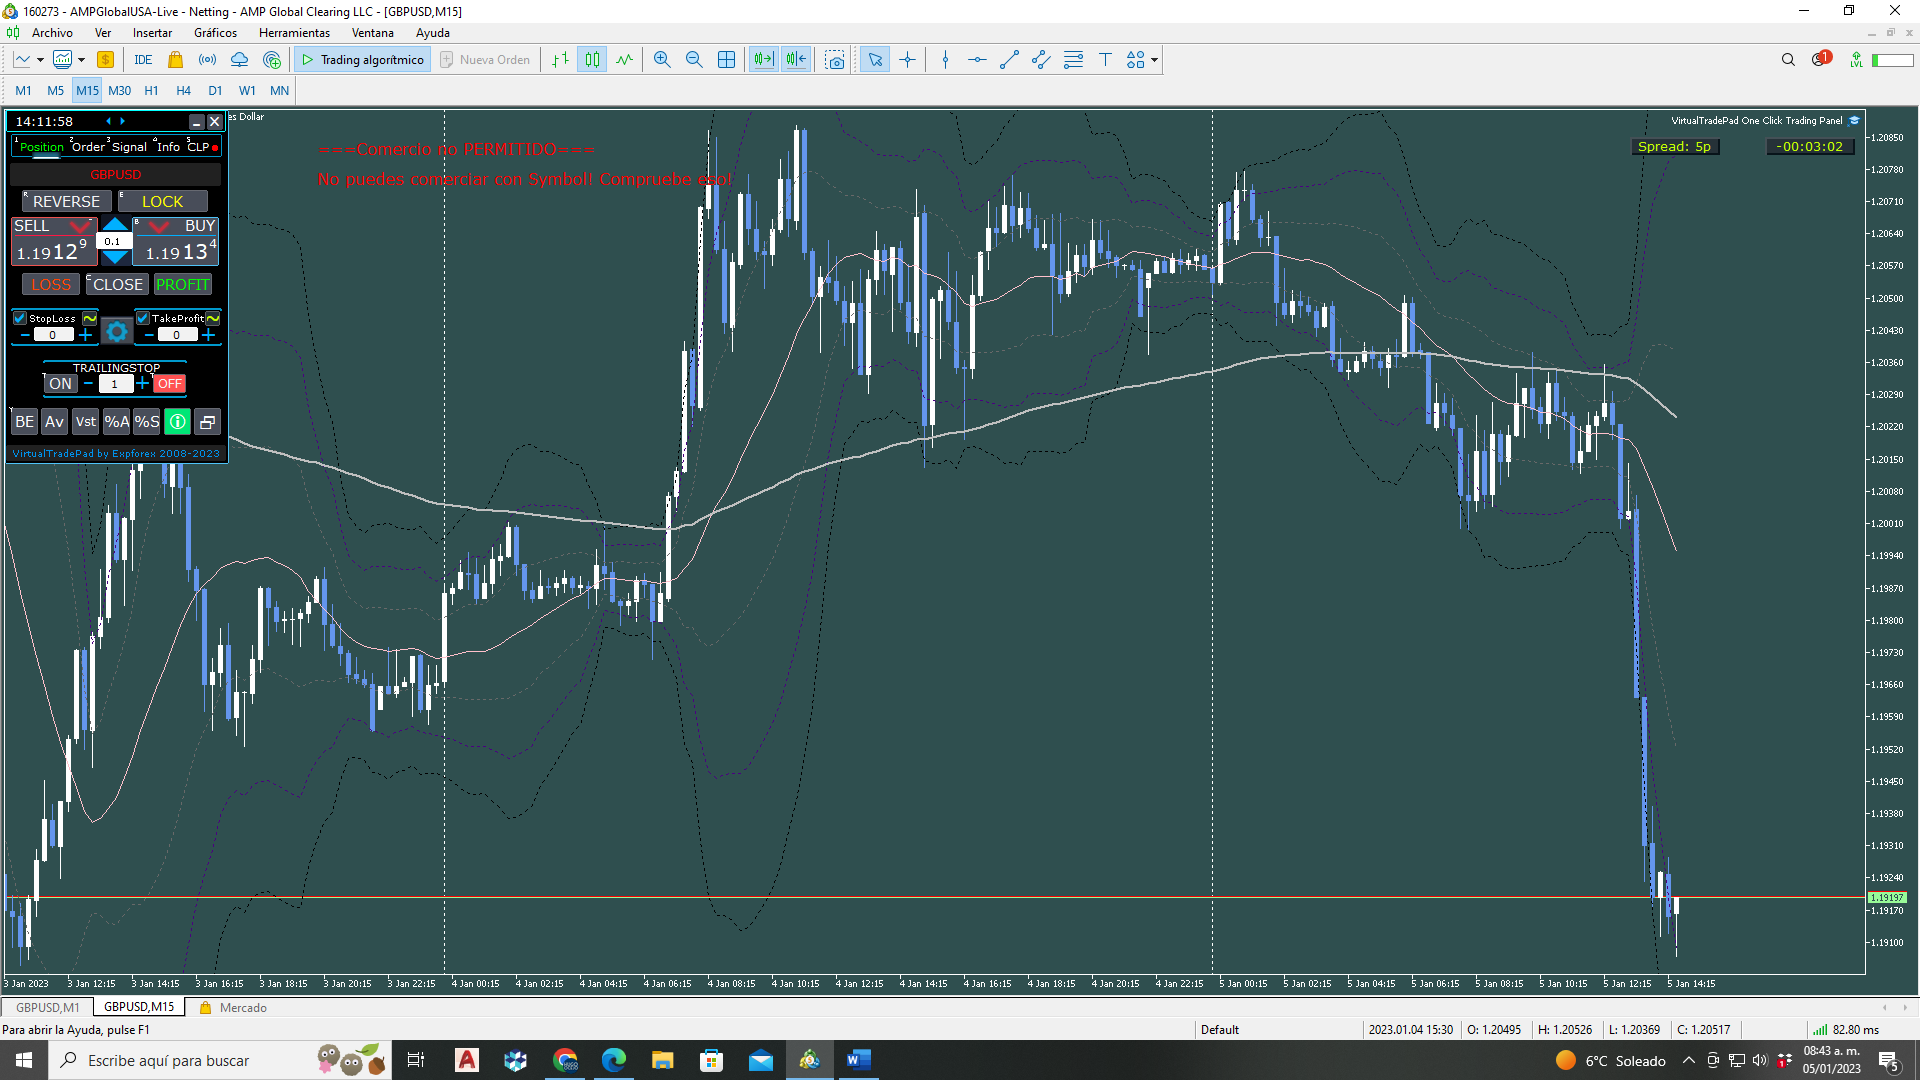Select the Crosshair cursor tool
Image resolution: width=1920 pixels, height=1080 pixels.
pos(907,60)
